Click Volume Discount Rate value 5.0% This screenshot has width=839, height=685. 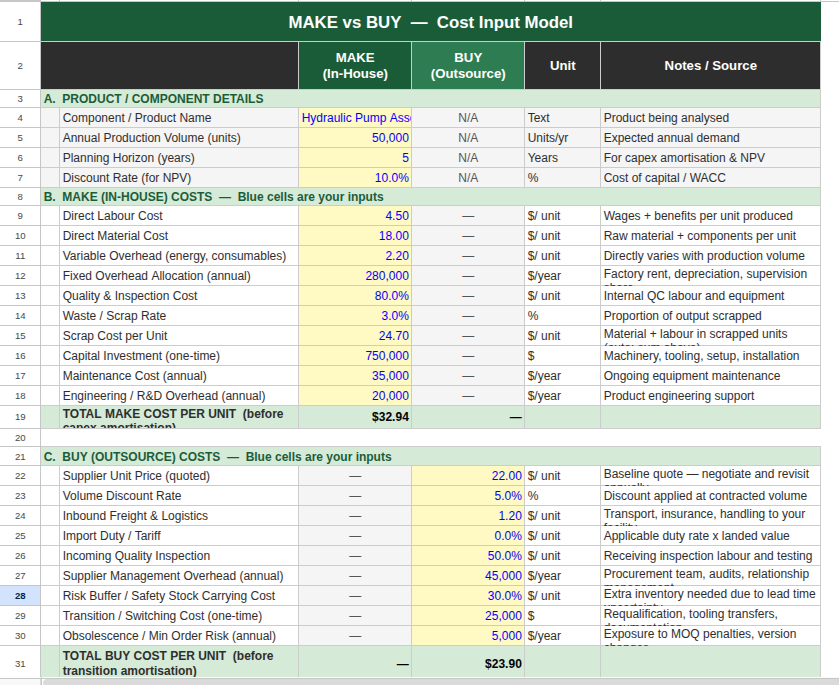[468, 496]
